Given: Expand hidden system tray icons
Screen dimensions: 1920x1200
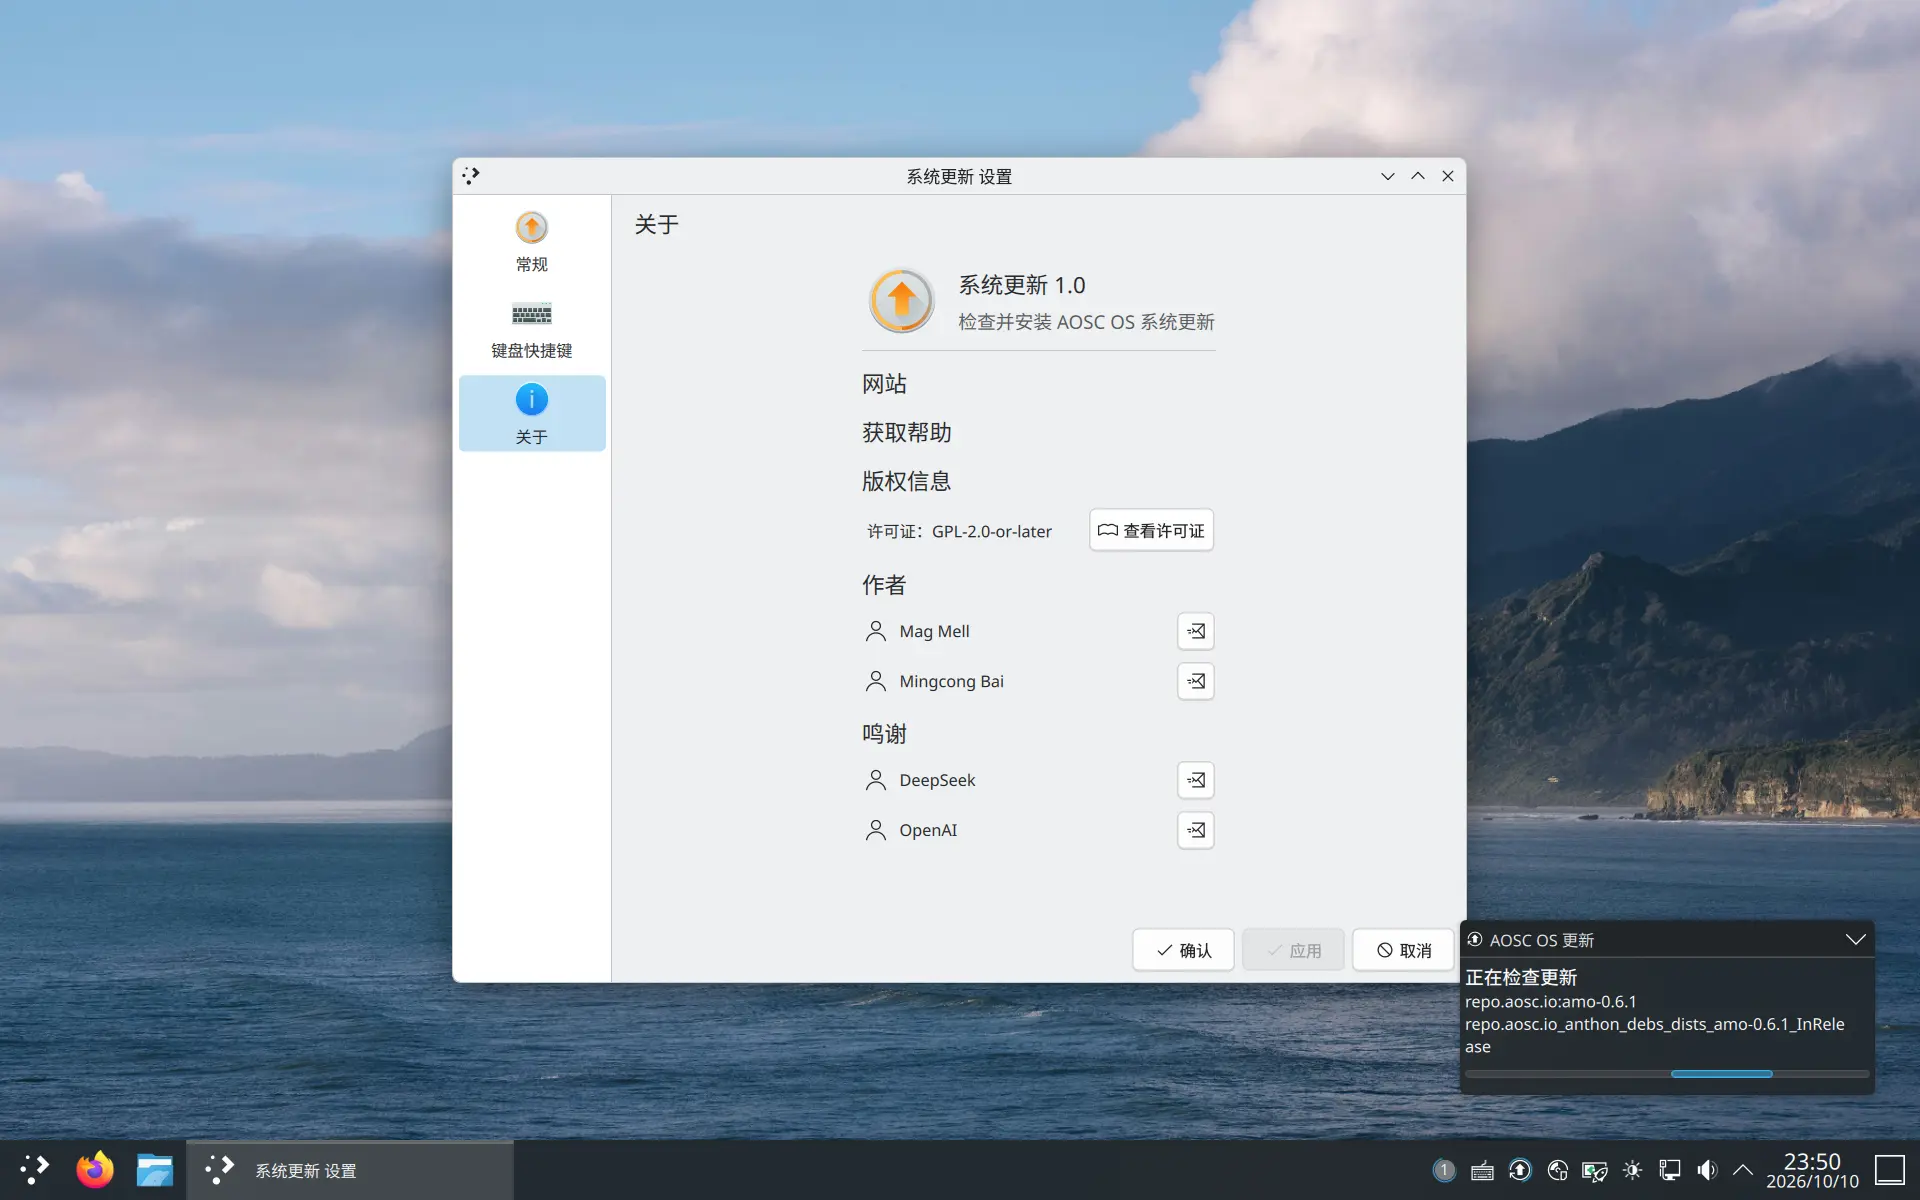Looking at the screenshot, I should [x=1743, y=1170].
